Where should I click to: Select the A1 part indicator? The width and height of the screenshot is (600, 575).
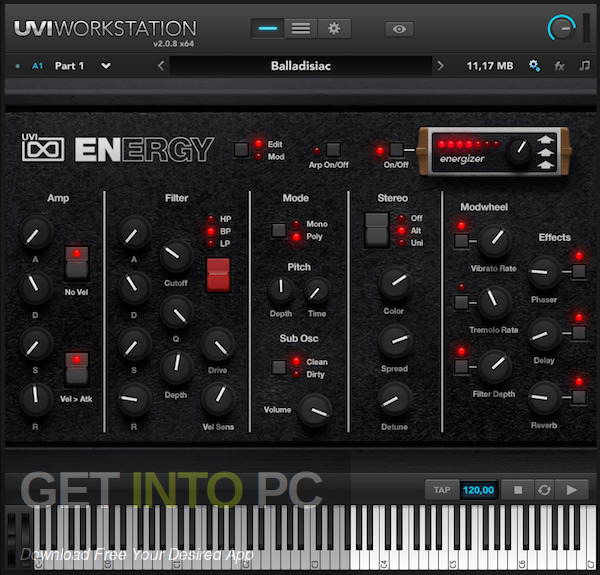(x=38, y=66)
